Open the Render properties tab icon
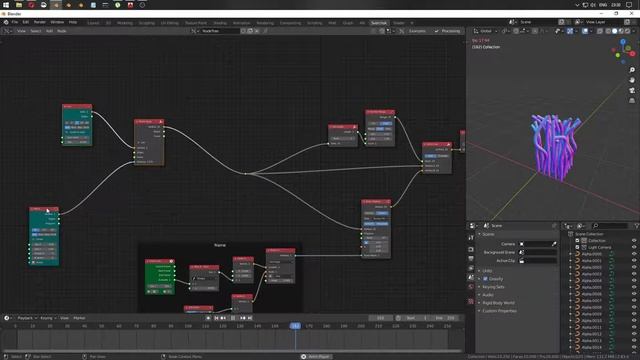The height and width of the screenshot is (360, 640). tap(471, 249)
